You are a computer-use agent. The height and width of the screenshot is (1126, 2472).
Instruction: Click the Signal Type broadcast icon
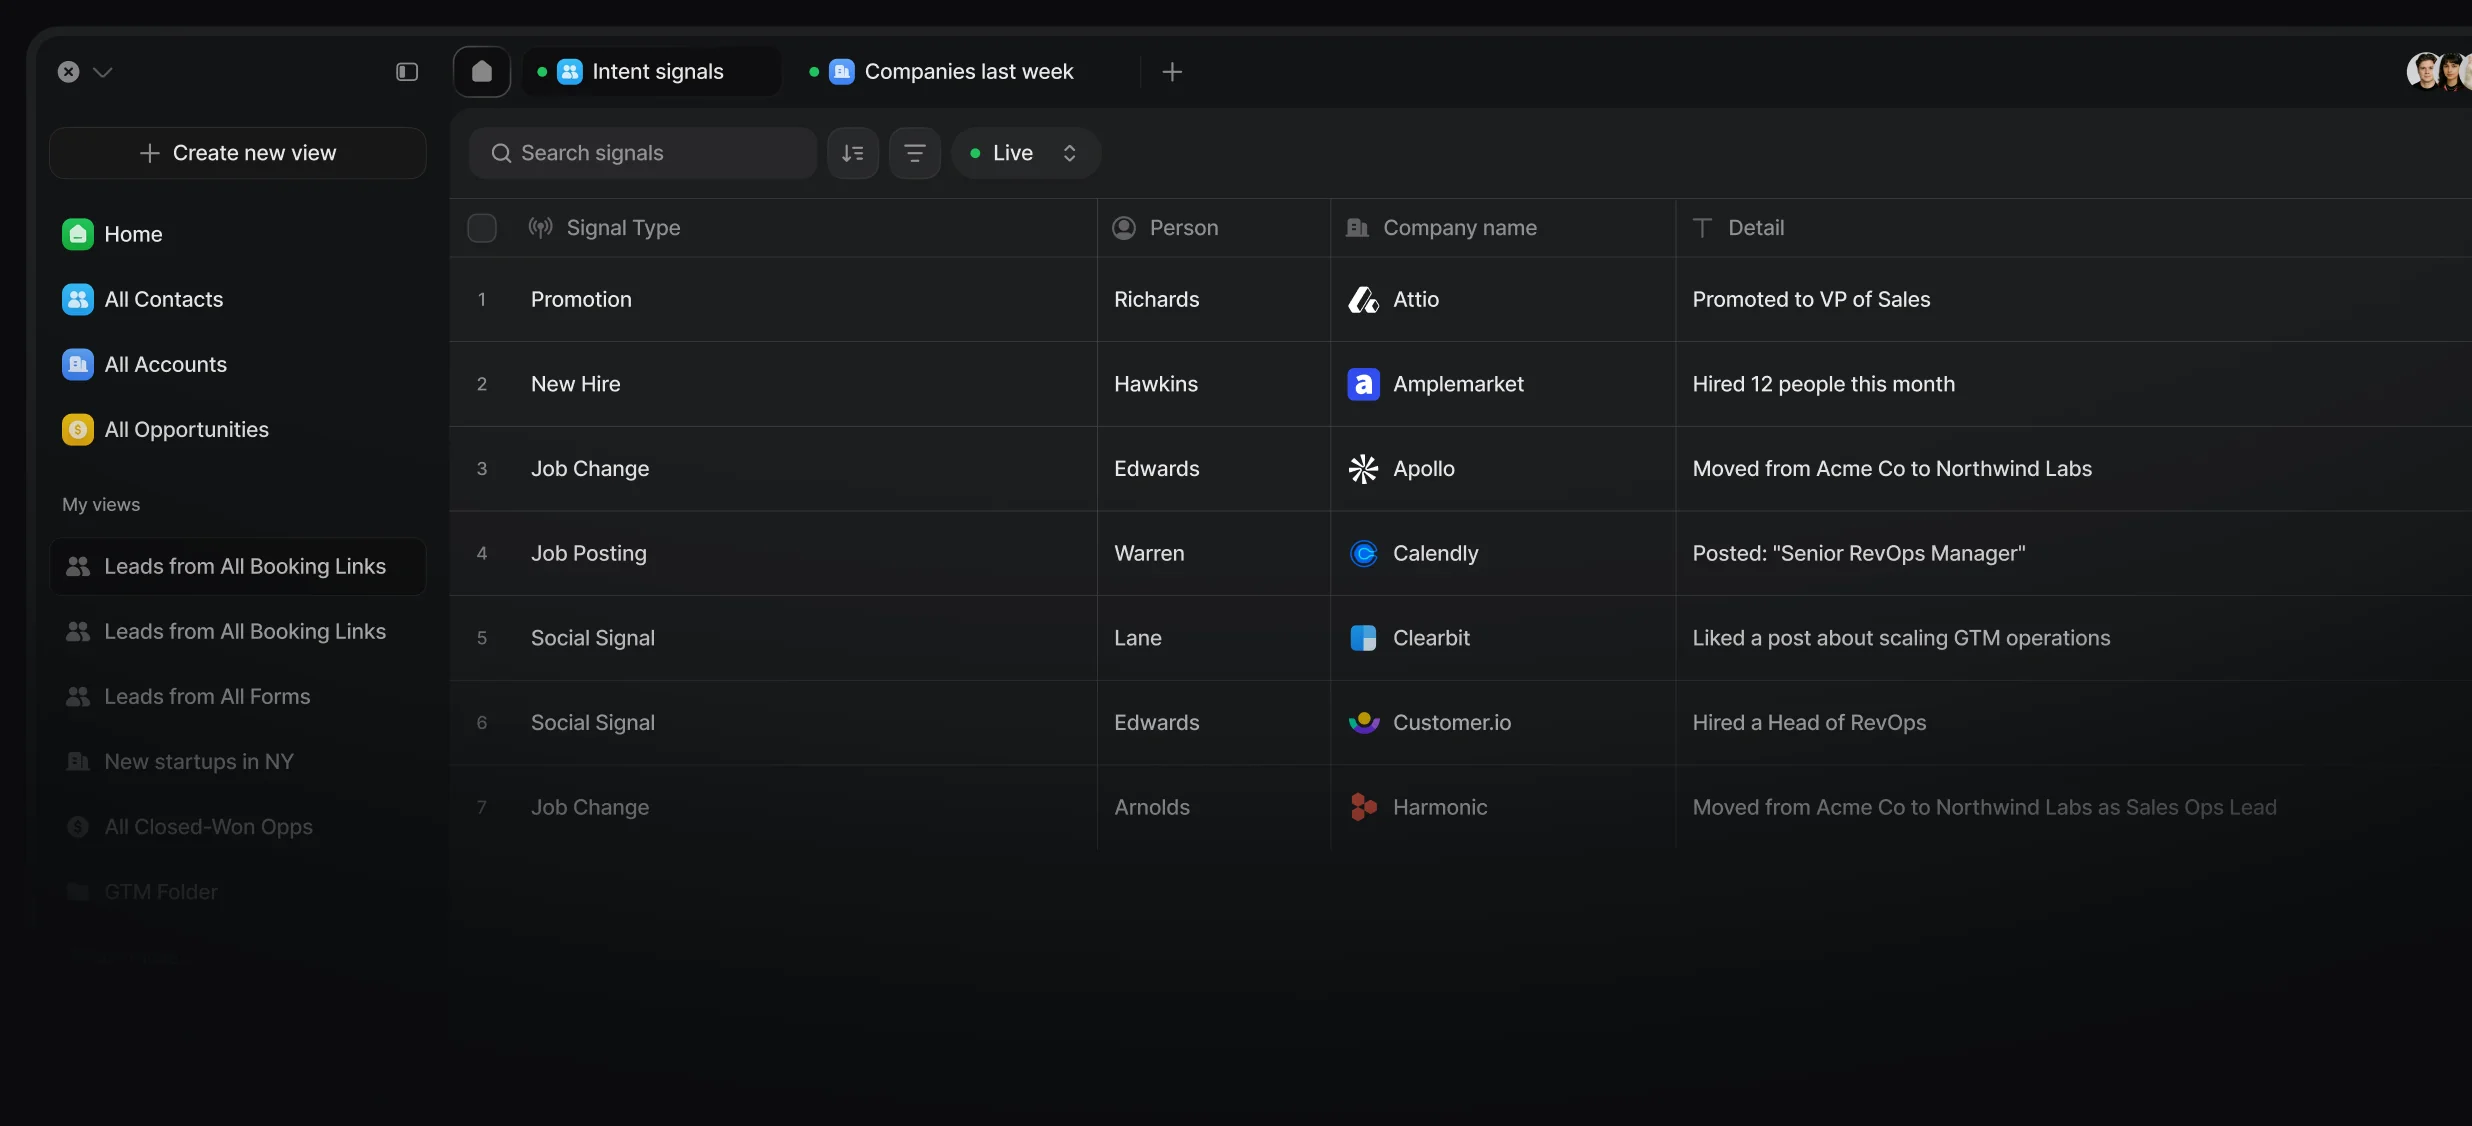click(541, 228)
